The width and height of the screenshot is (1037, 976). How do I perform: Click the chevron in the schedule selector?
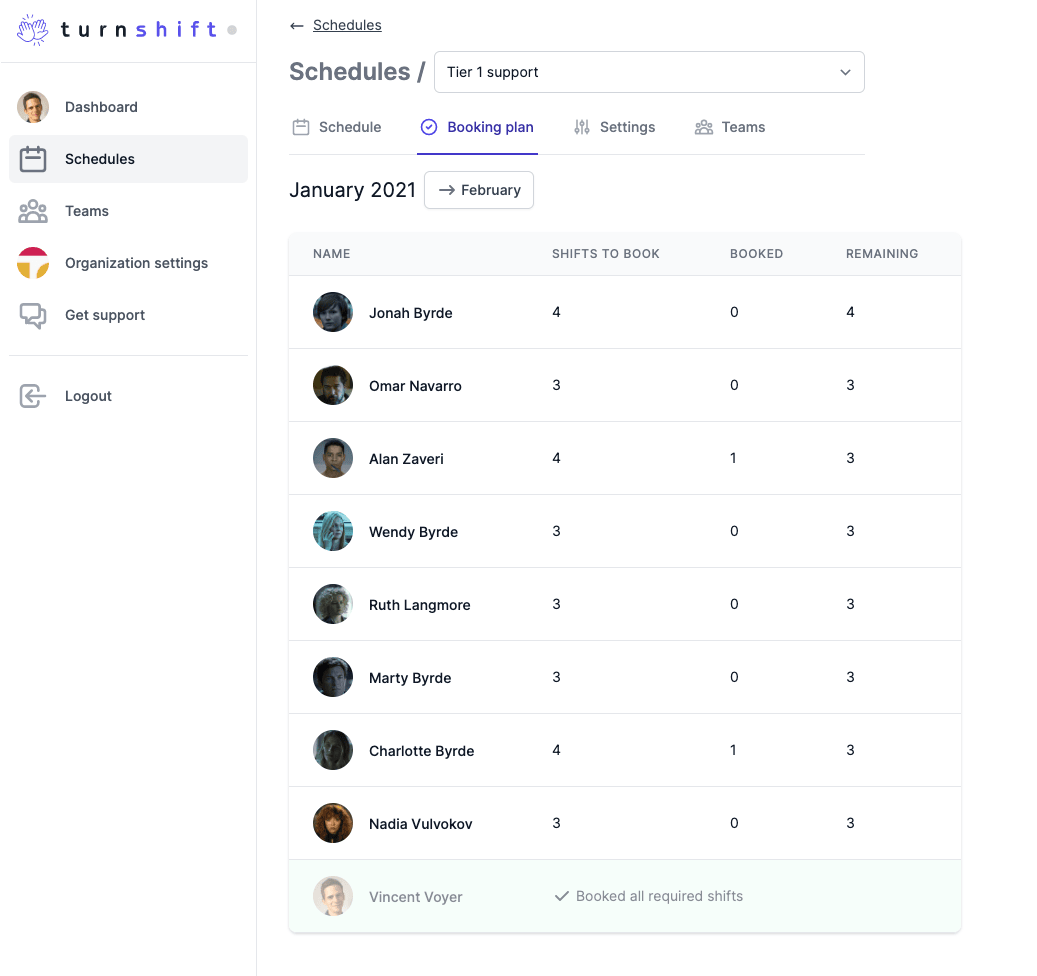[845, 72]
